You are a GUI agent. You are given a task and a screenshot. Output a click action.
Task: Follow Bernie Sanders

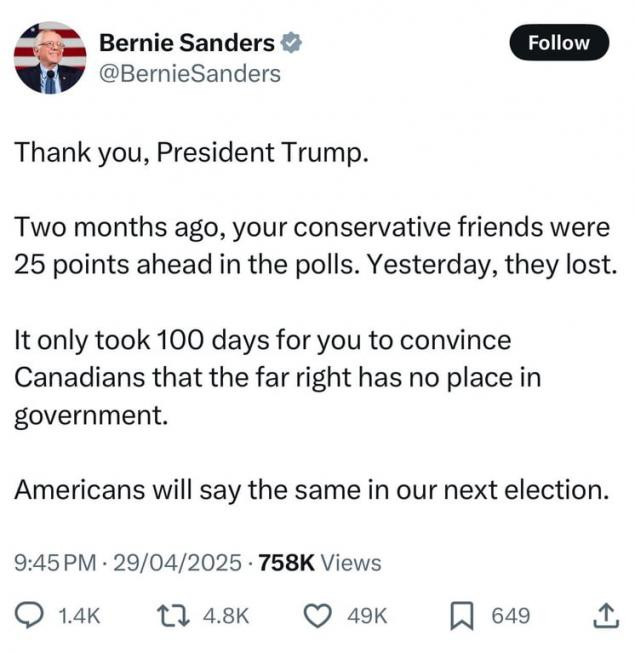(559, 42)
